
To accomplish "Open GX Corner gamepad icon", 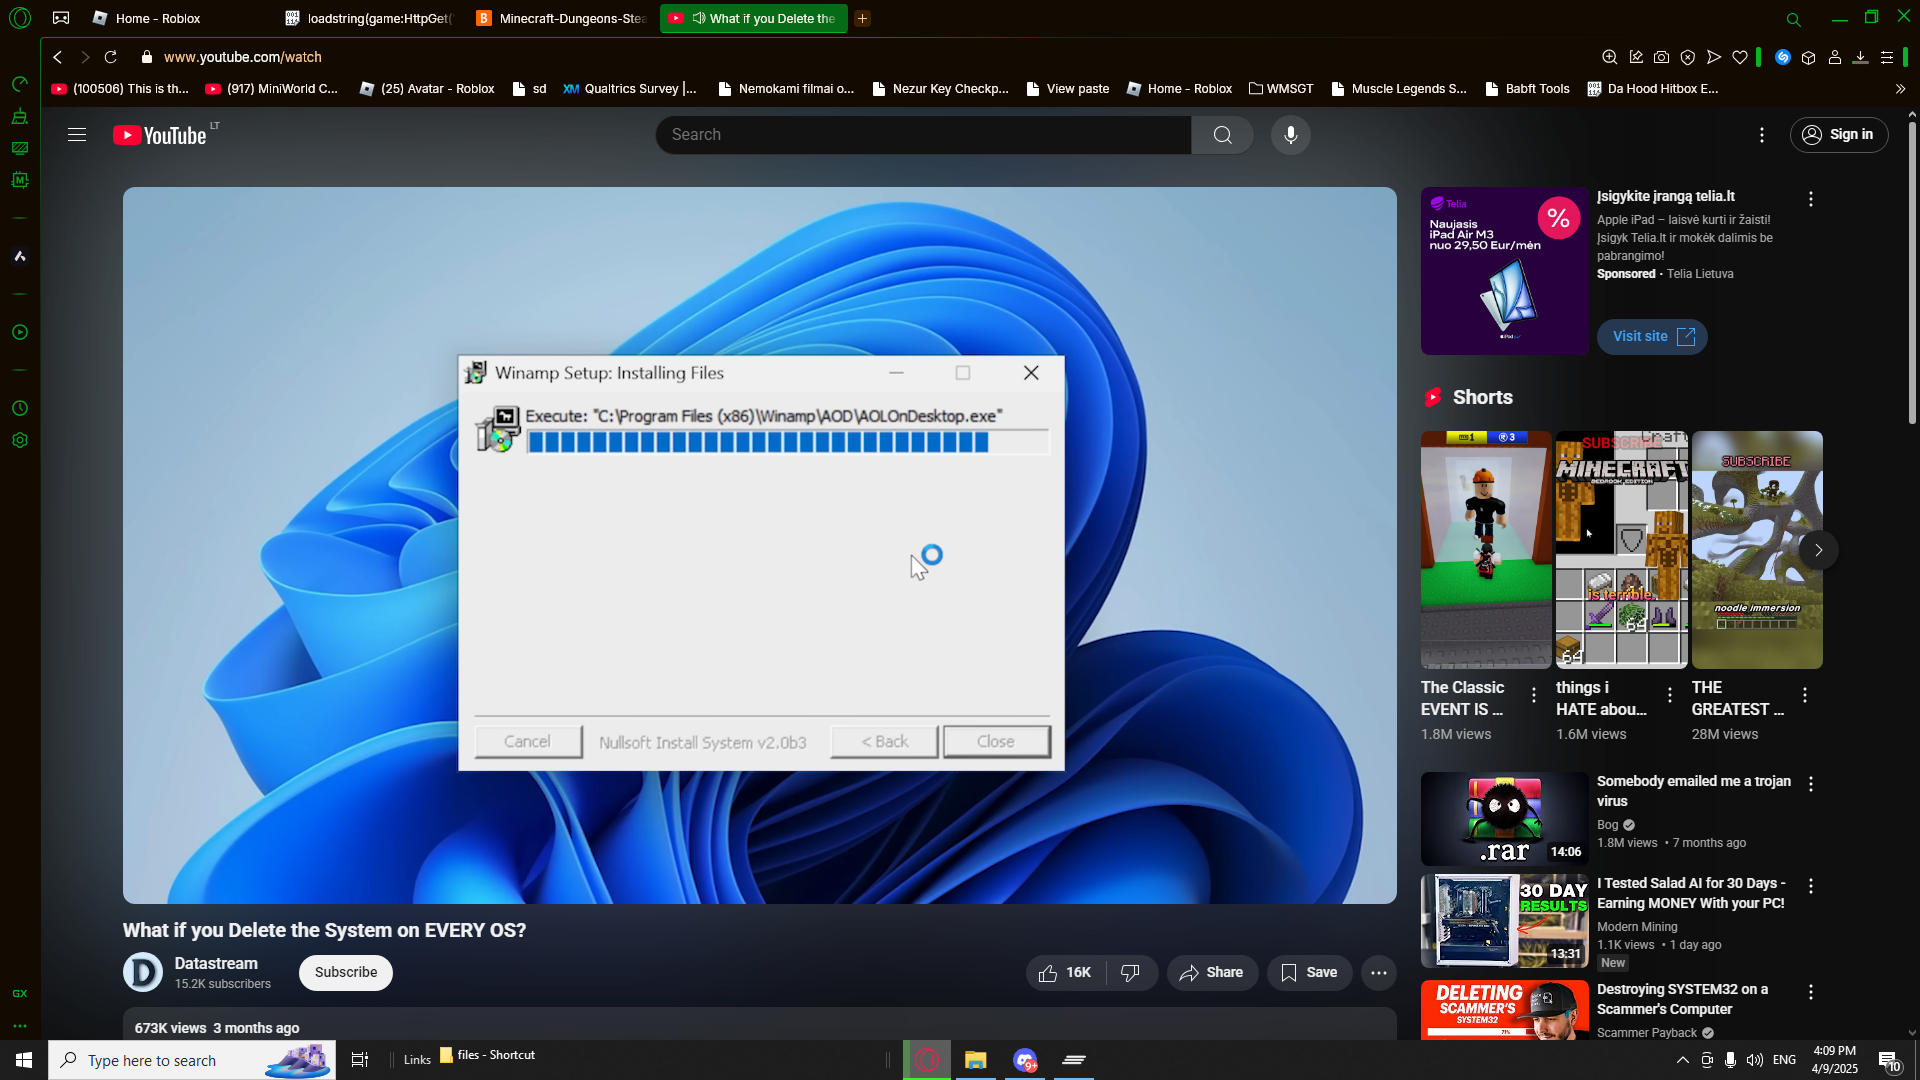I will pyautogui.click(x=61, y=18).
